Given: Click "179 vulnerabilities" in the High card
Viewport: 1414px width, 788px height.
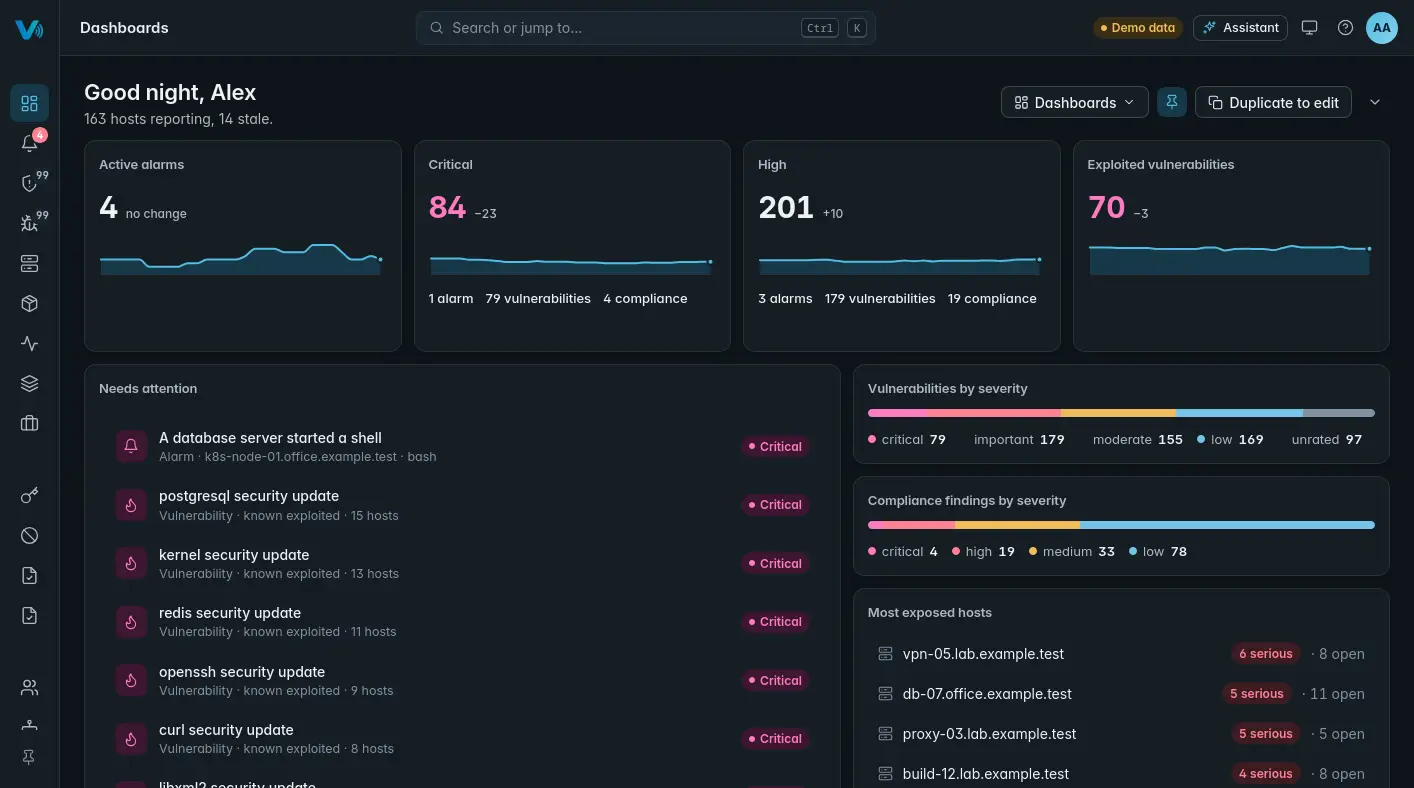Looking at the screenshot, I should 880,299.
